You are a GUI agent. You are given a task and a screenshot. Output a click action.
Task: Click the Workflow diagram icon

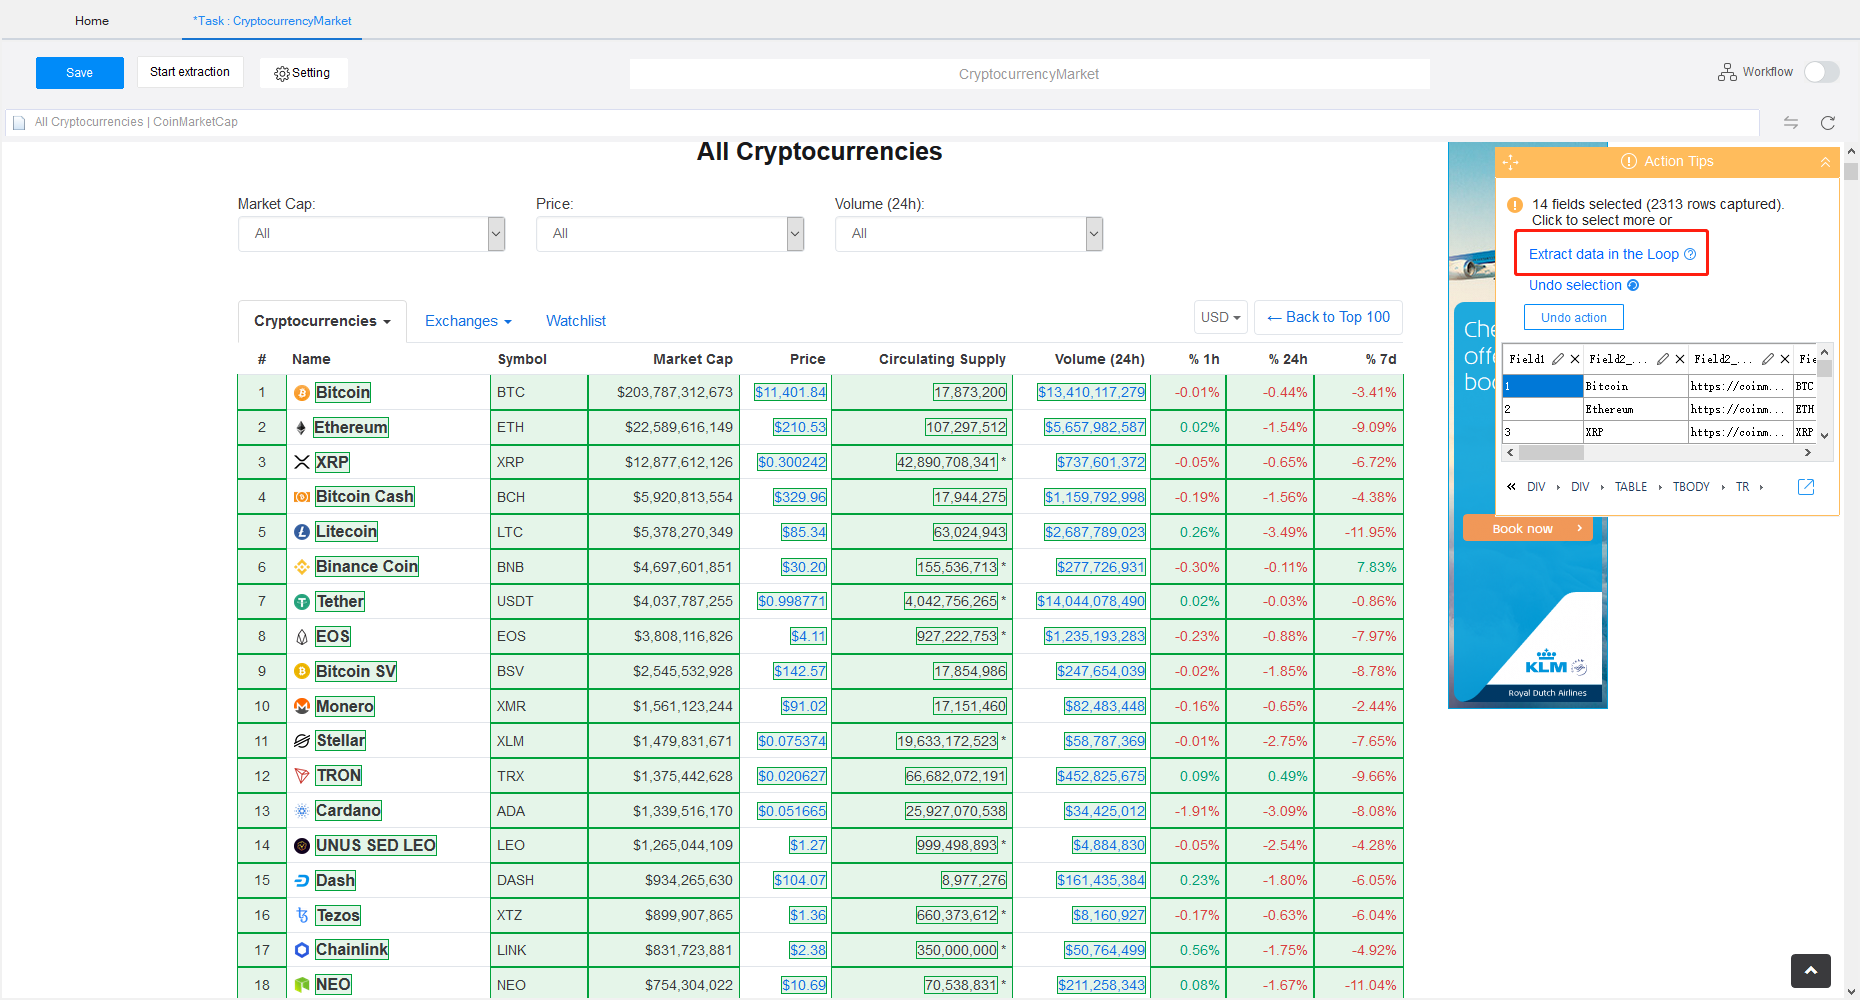tap(1727, 72)
